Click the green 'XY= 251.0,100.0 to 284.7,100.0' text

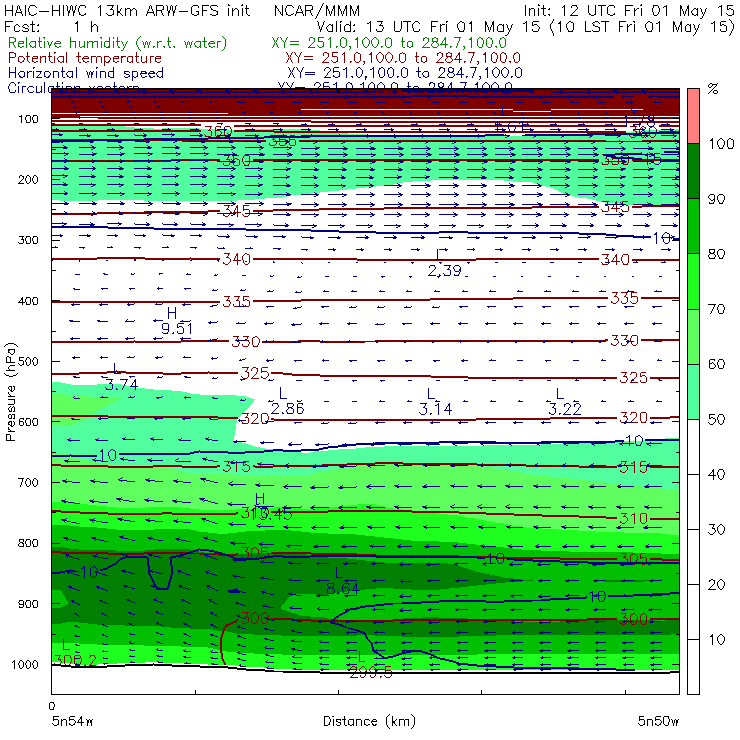point(389,43)
